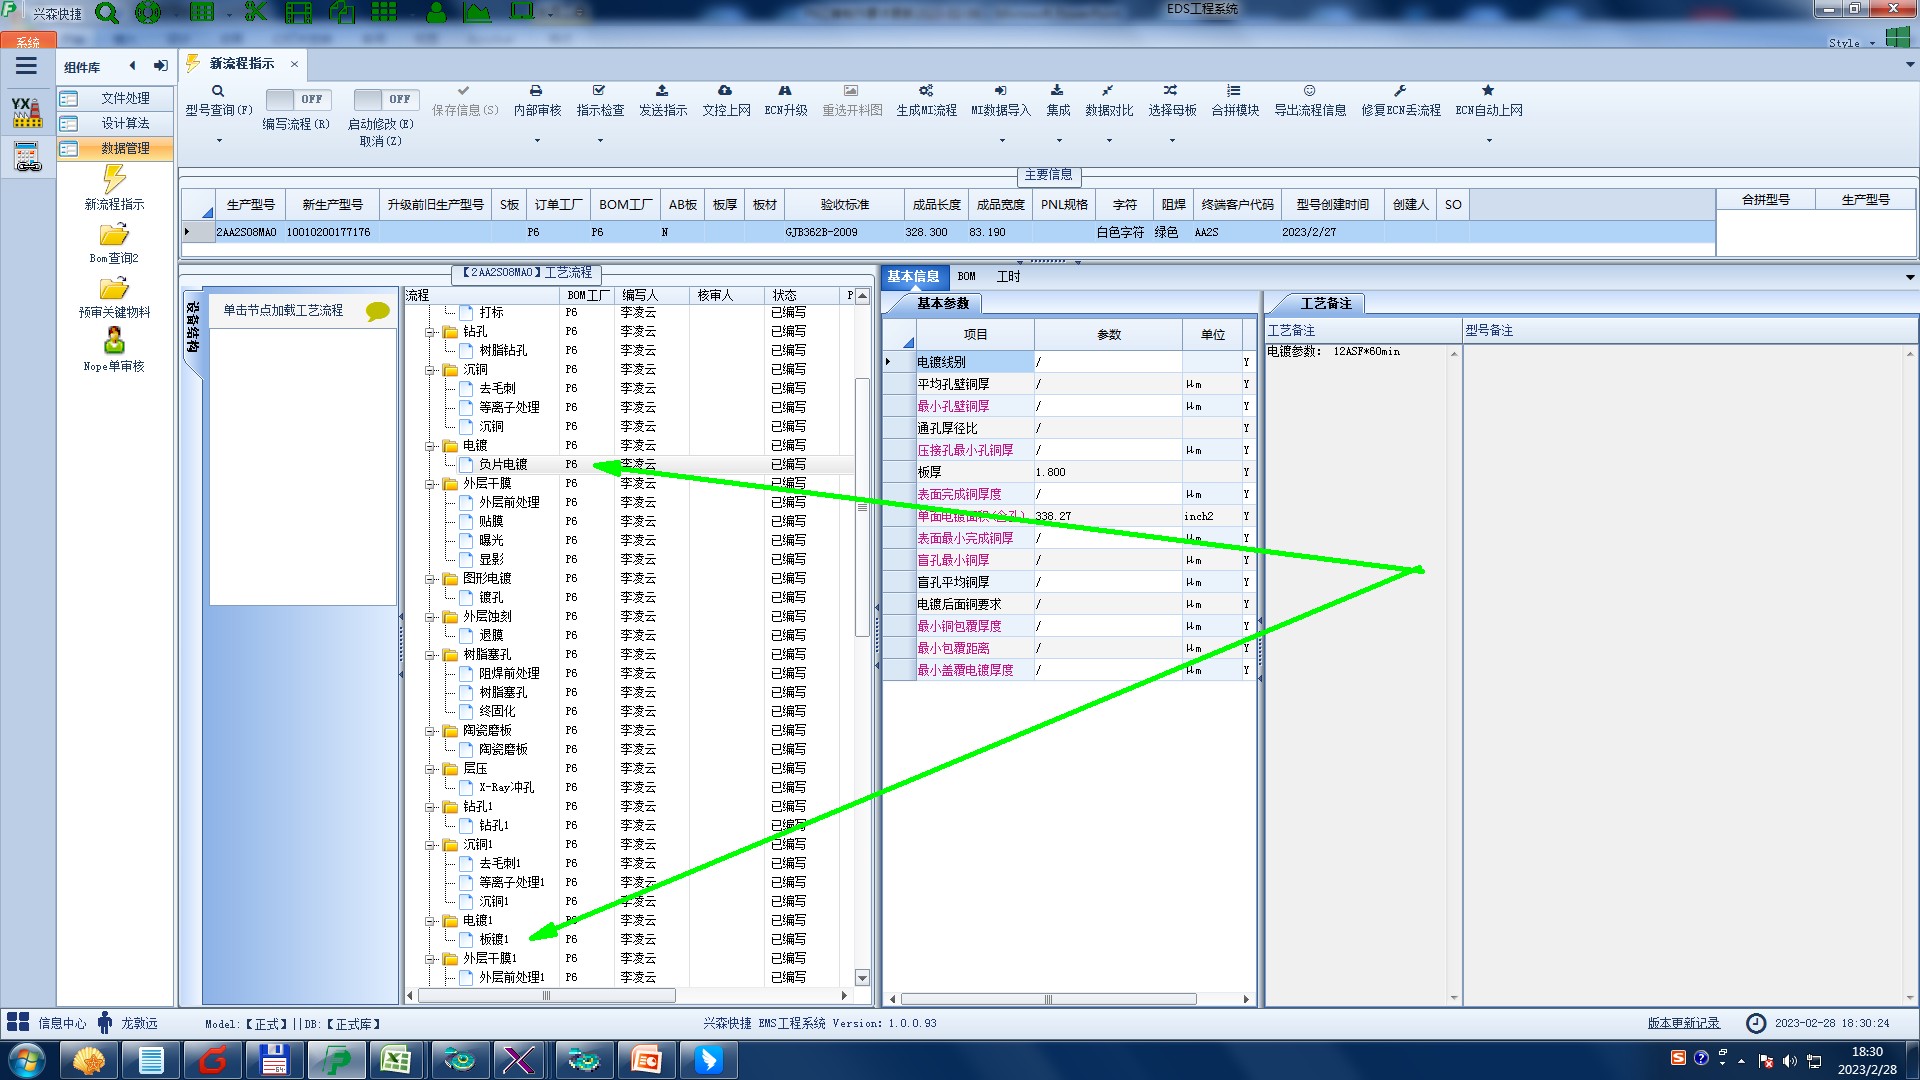Switch to the 工时 tab
The height and width of the screenshot is (1080, 1920).
[x=1008, y=277]
